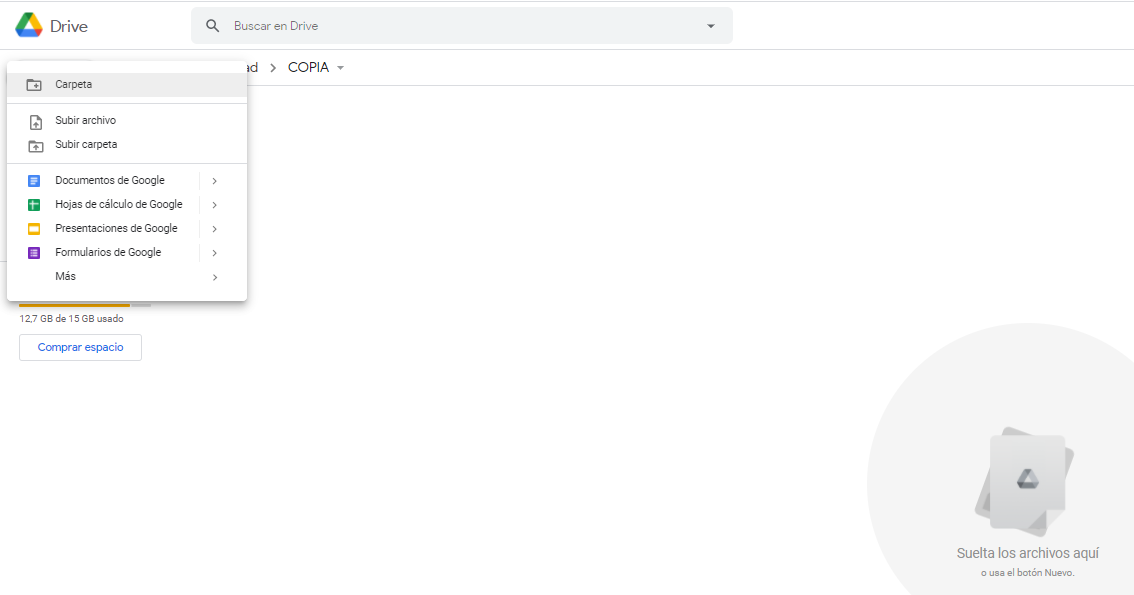Select Formularios de Google menu item
Image resolution: width=1134 pixels, height=595 pixels.
tap(108, 253)
